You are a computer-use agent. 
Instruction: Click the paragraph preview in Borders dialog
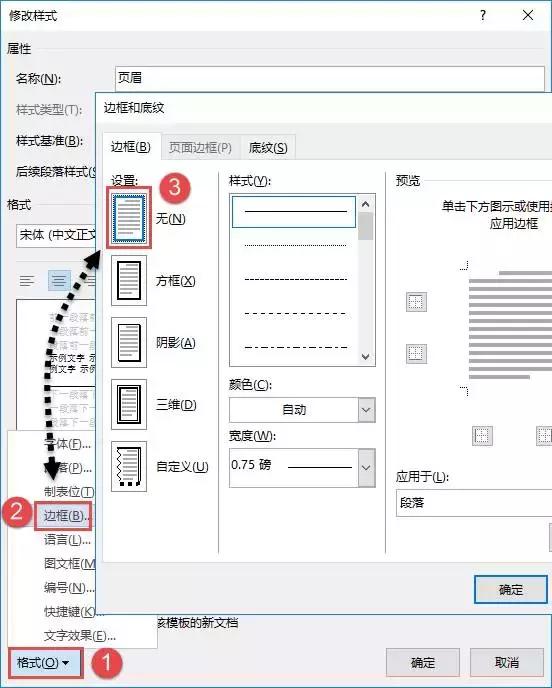(x=509, y=325)
